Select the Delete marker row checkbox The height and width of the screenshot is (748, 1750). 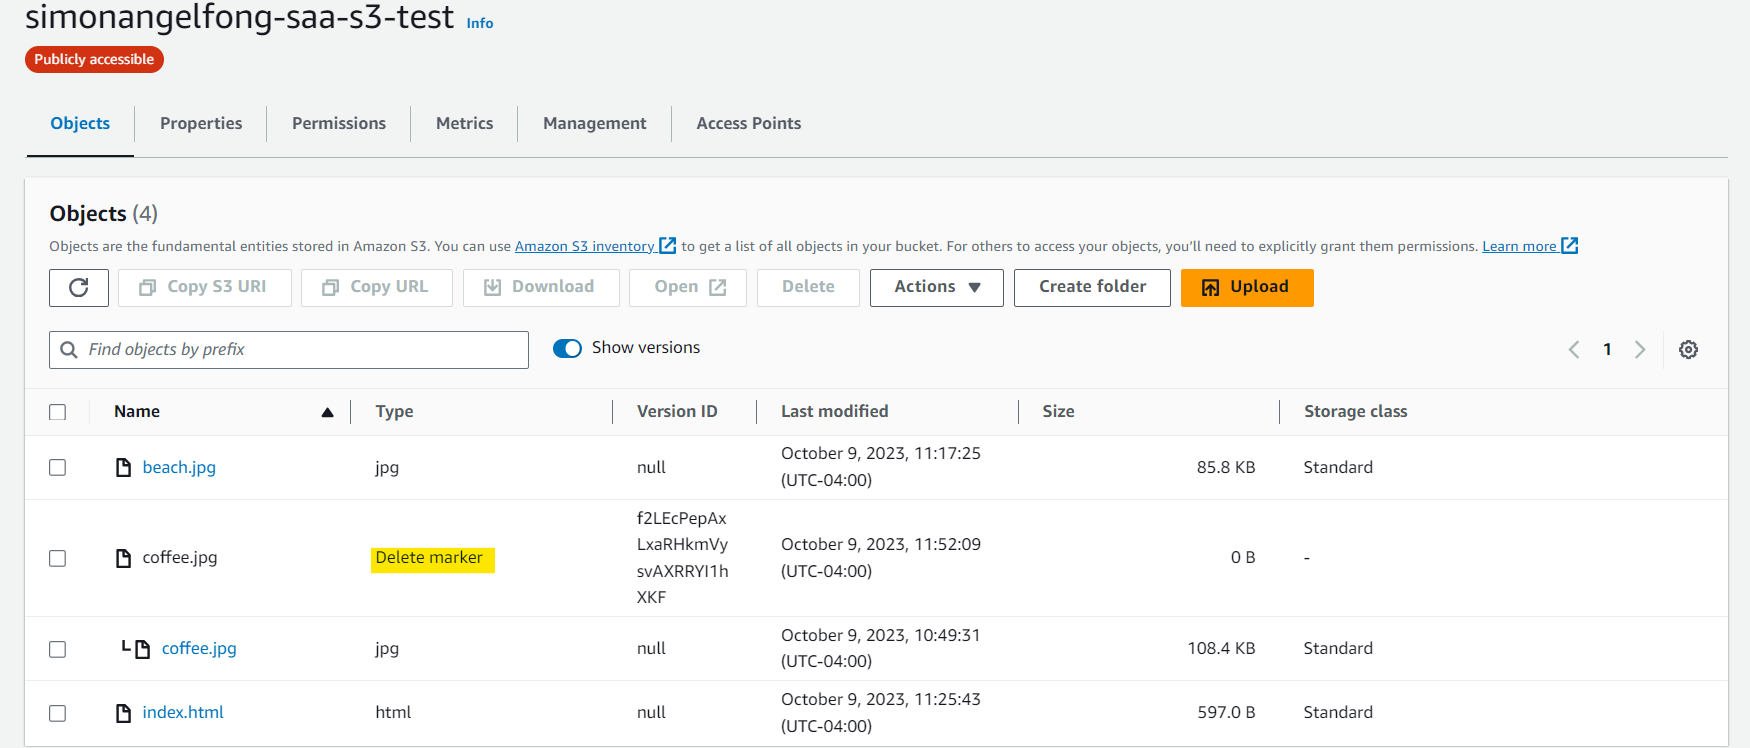click(58, 558)
